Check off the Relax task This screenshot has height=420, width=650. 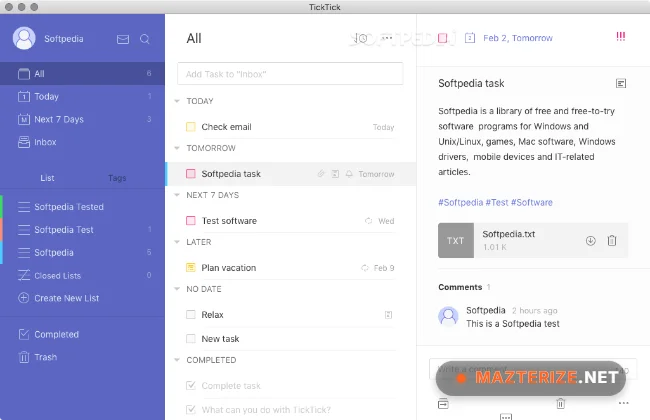click(x=191, y=315)
